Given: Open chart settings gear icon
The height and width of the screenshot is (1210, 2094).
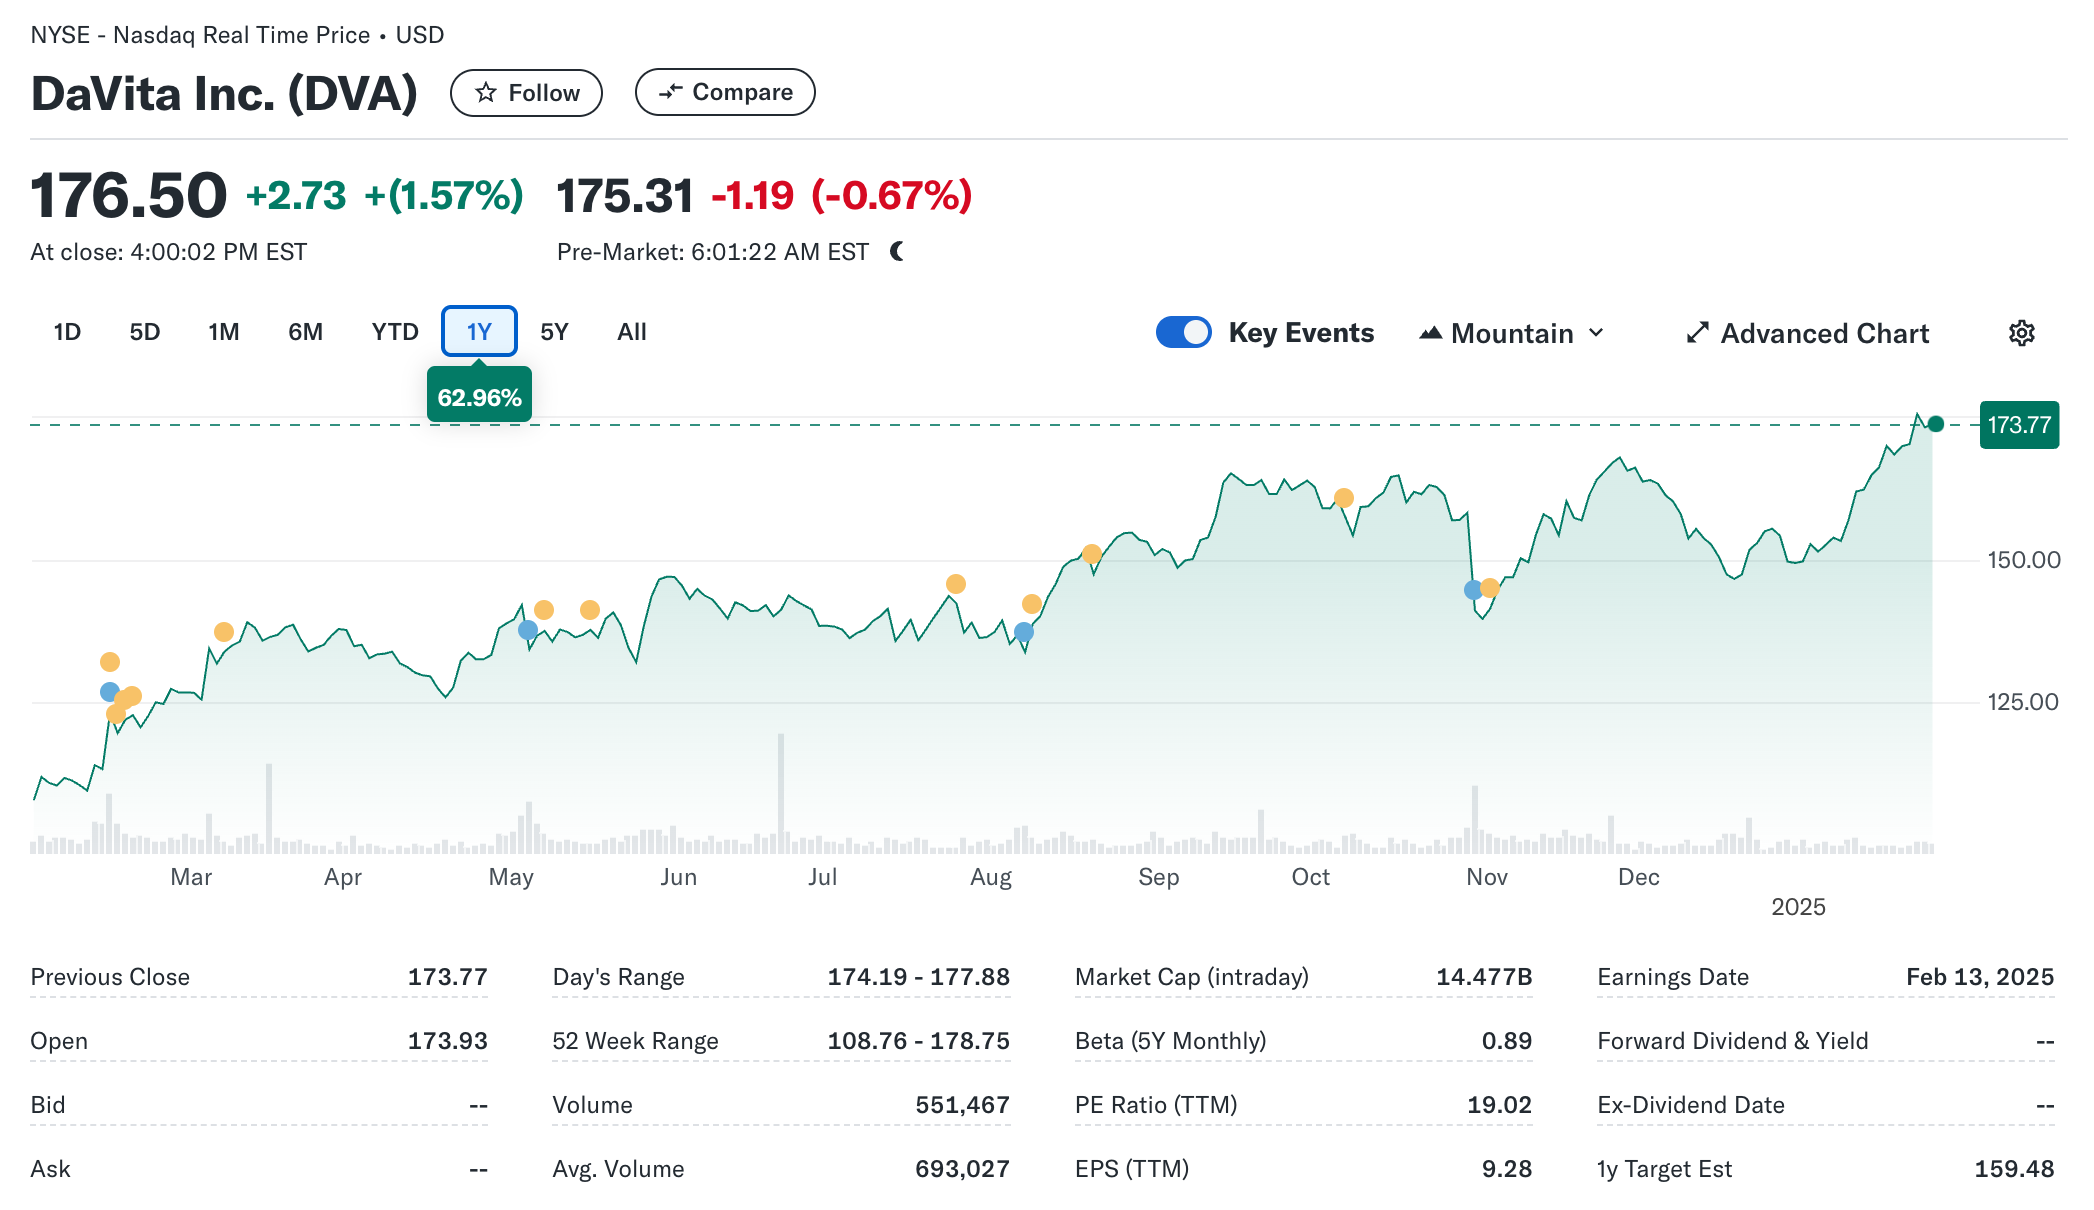Looking at the screenshot, I should [2021, 333].
